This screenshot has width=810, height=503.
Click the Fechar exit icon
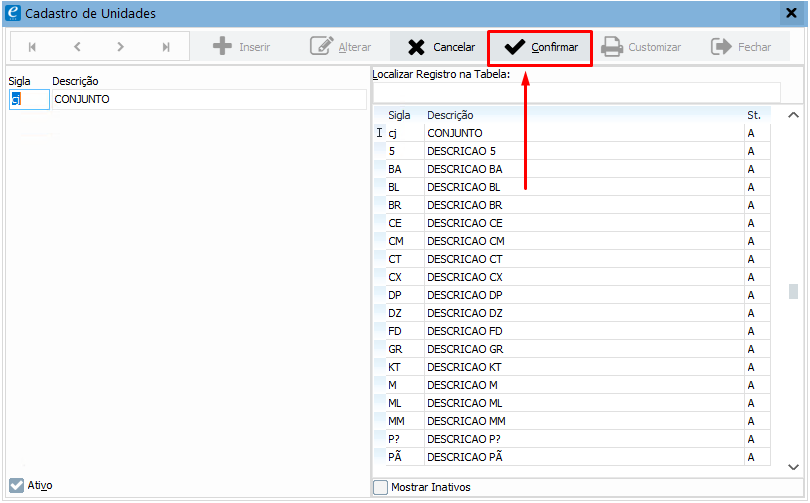point(720,47)
